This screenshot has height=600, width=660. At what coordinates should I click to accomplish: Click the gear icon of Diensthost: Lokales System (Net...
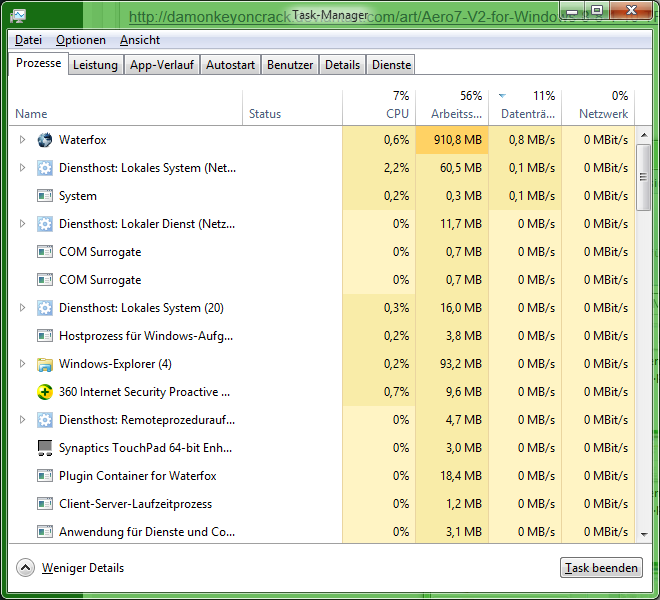coord(45,168)
